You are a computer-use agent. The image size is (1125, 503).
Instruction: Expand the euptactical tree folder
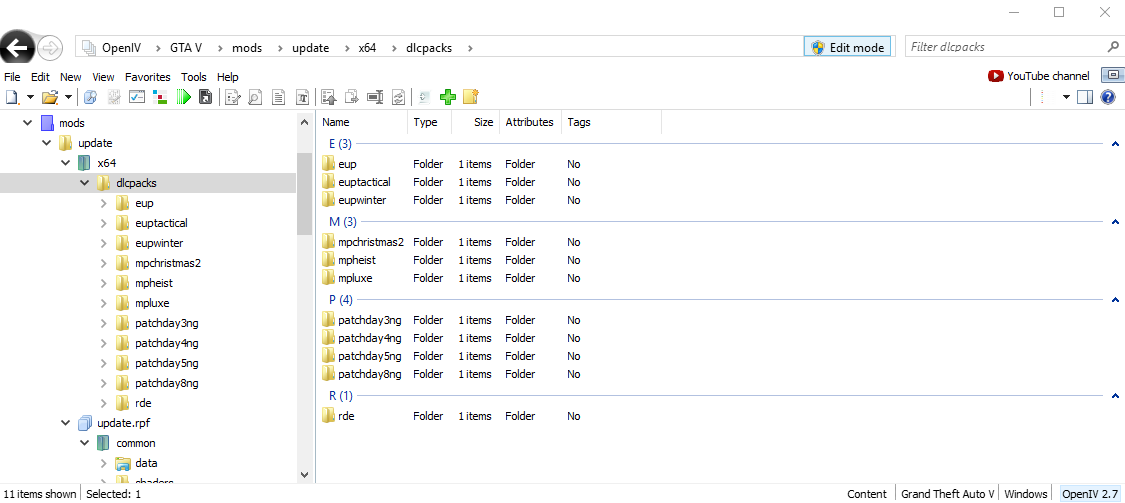click(104, 223)
